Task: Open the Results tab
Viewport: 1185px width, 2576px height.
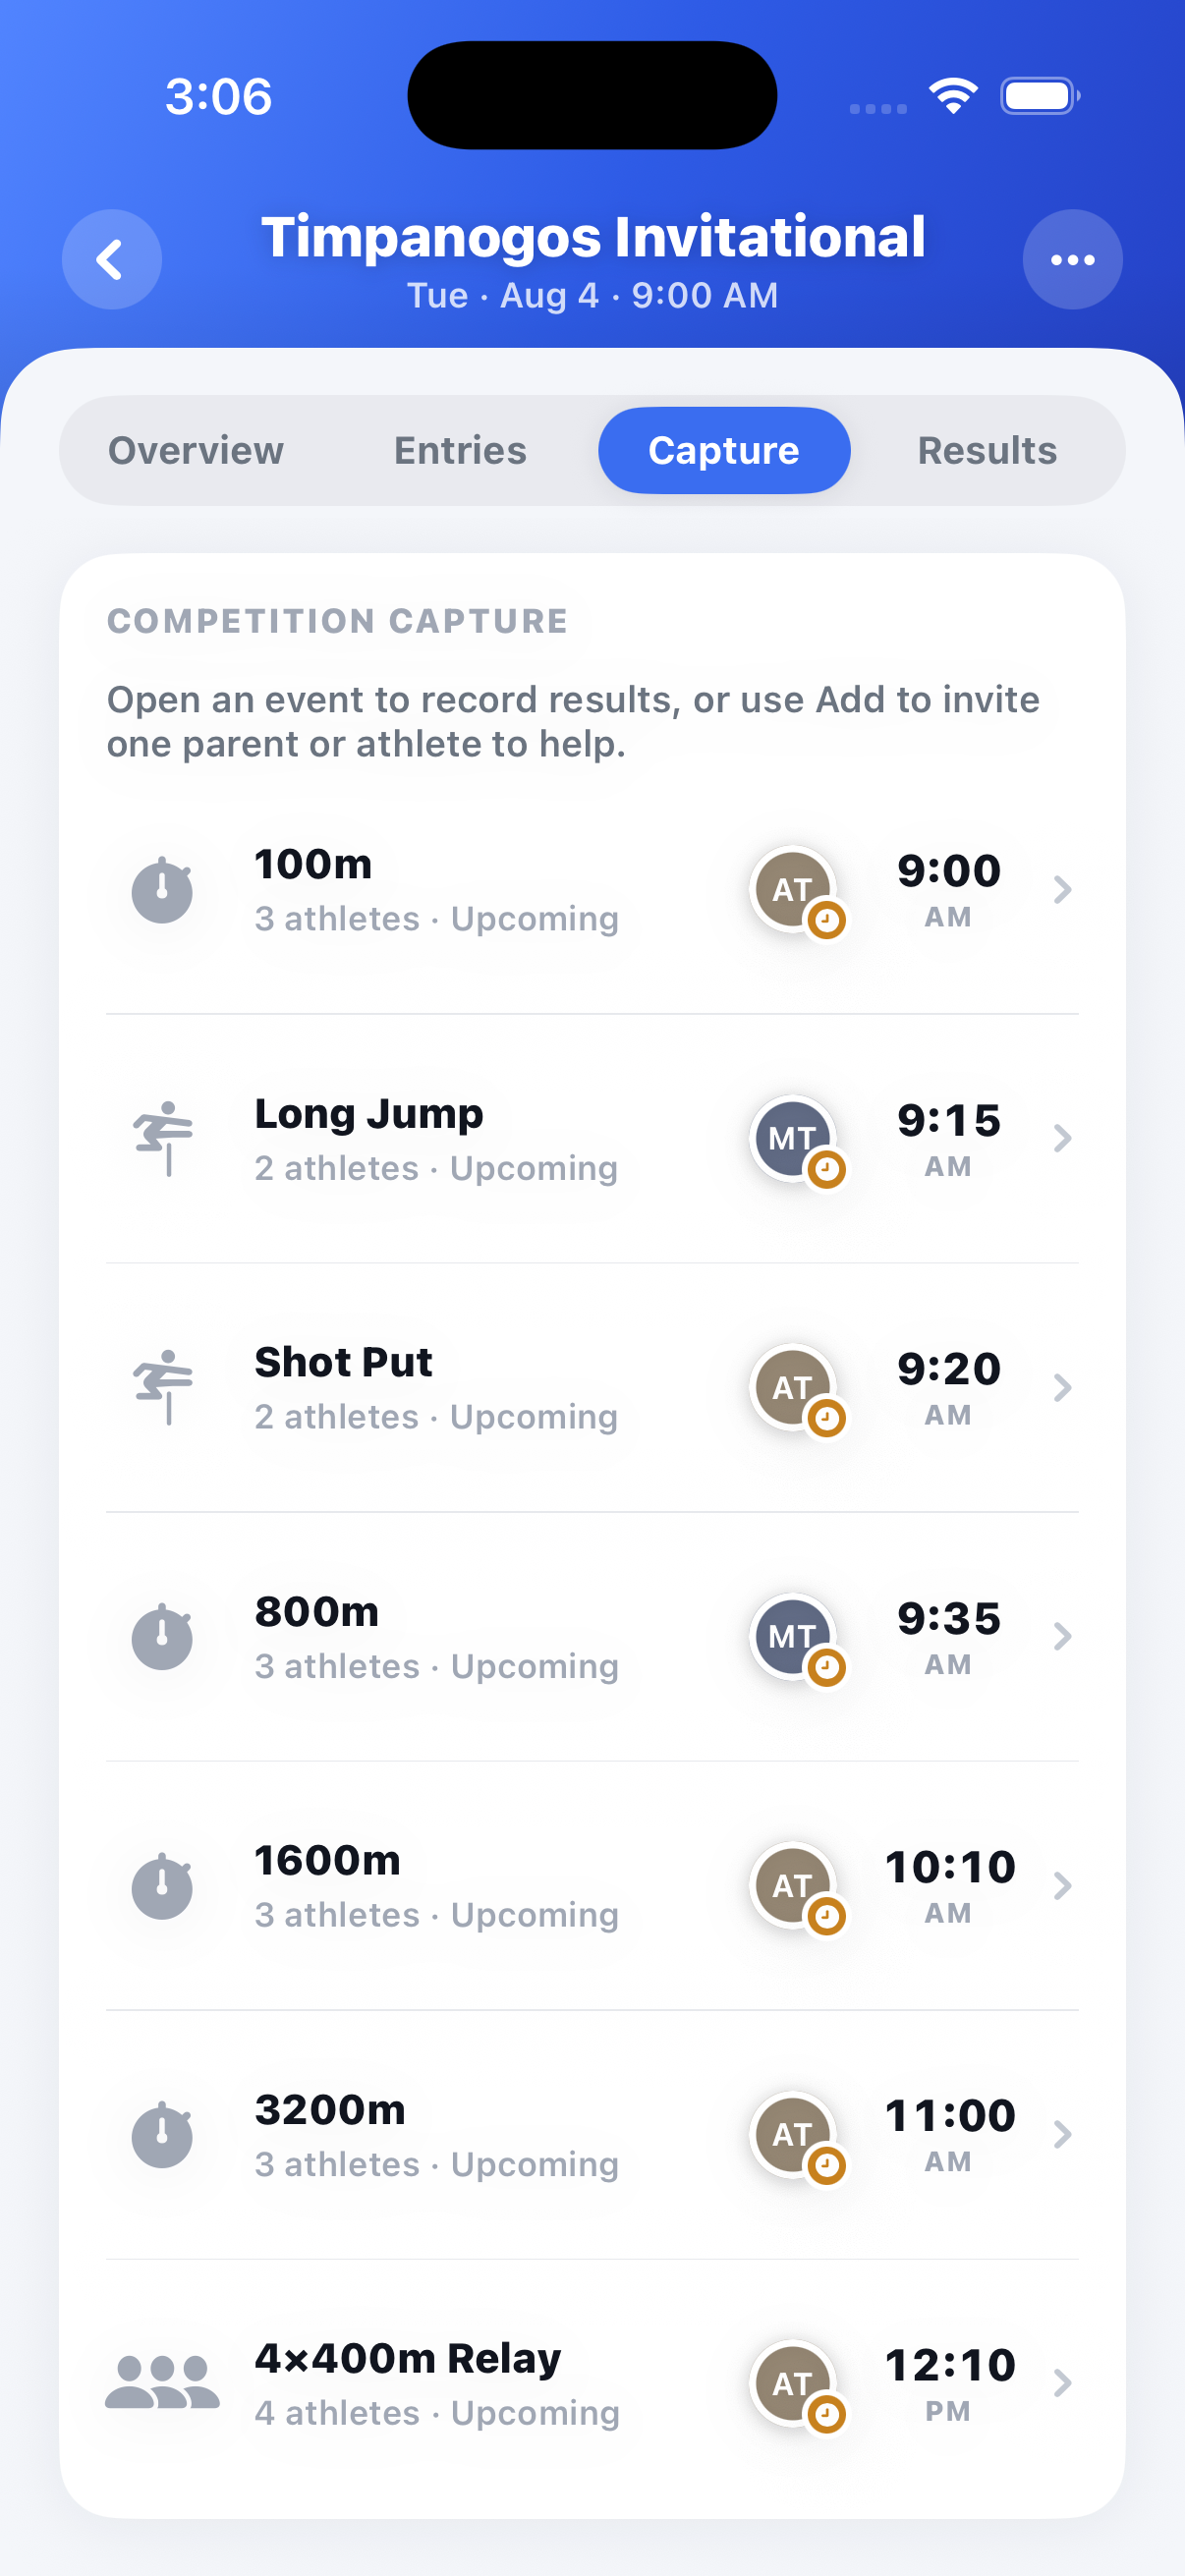Action: (x=987, y=451)
